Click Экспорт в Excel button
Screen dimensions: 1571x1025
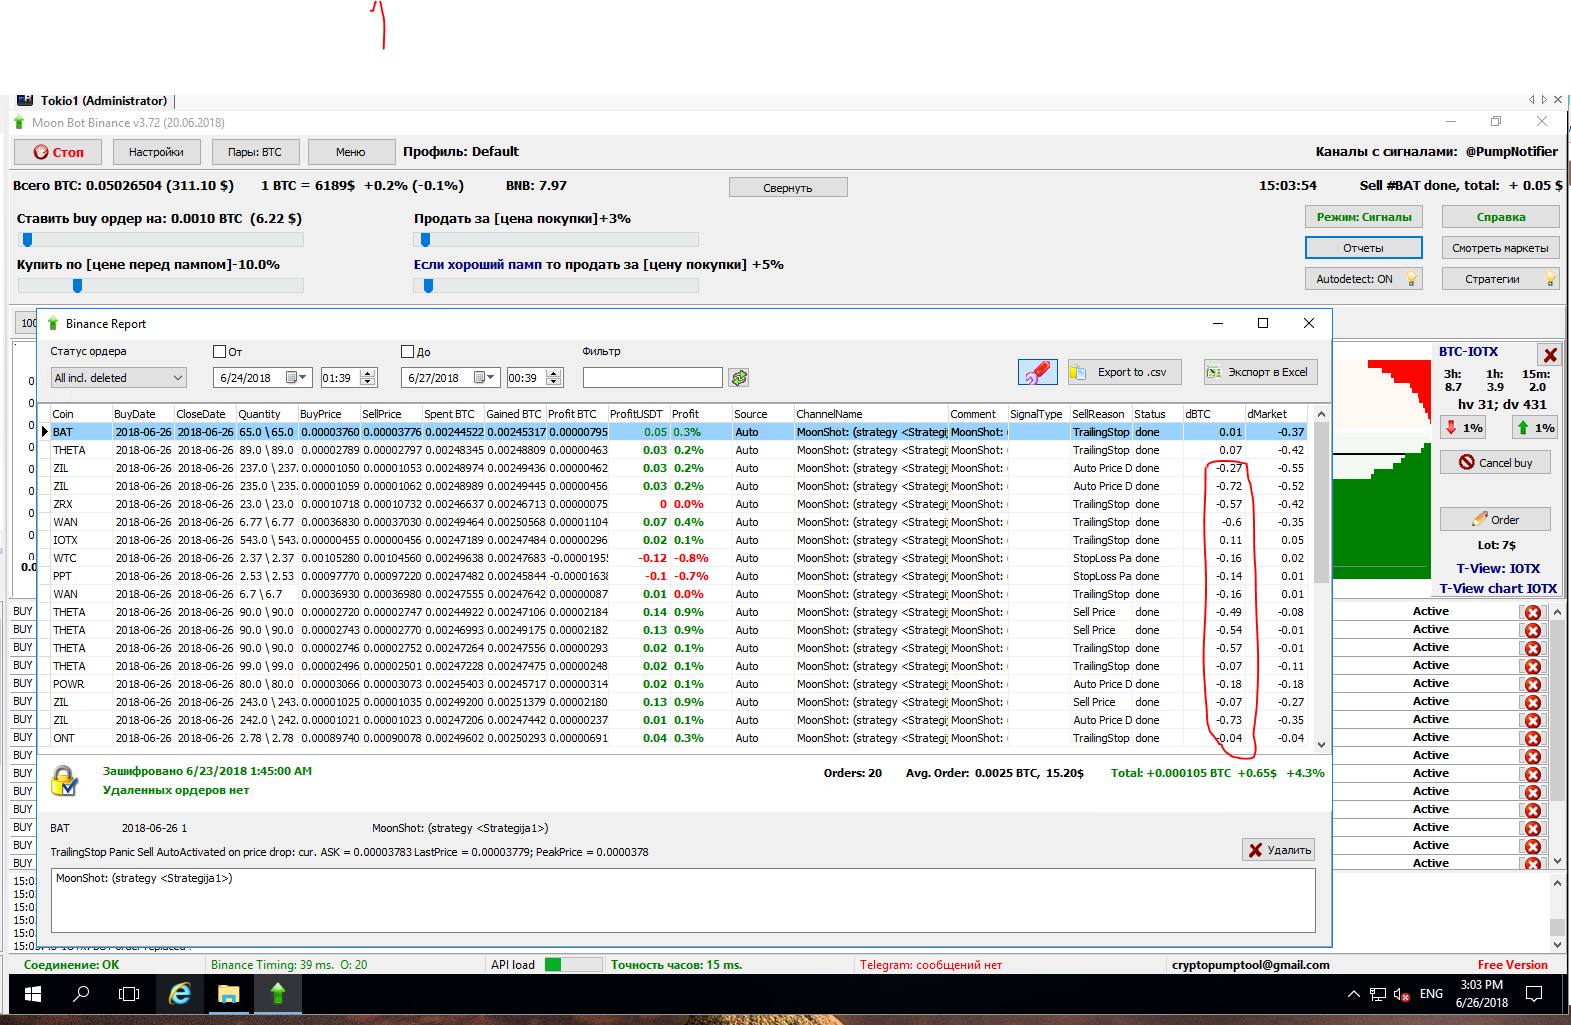coord(1260,372)
